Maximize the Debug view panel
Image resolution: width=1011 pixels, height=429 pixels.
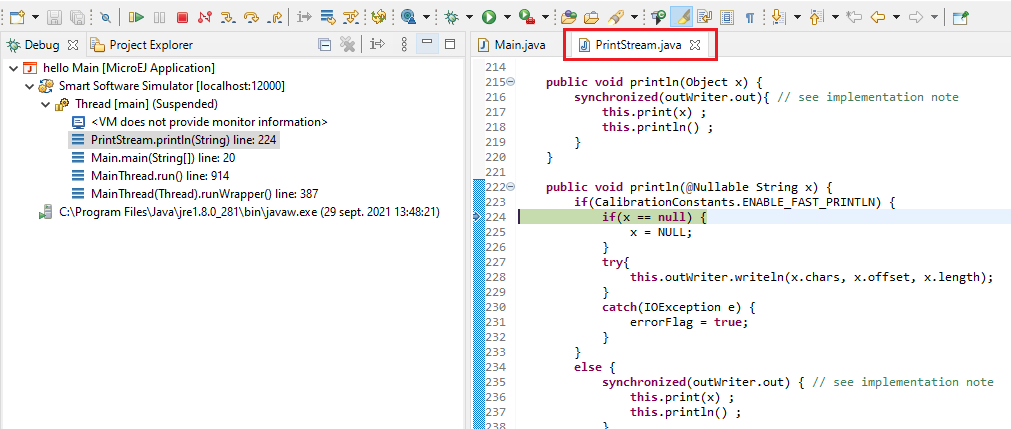pos(450,45)
